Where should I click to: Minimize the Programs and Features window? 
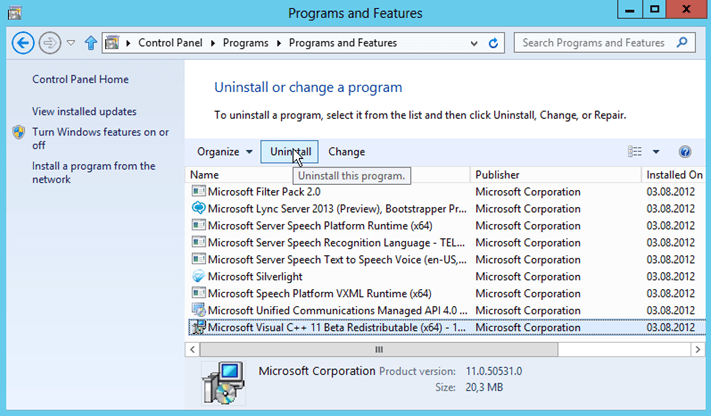(x=630, y=10)
